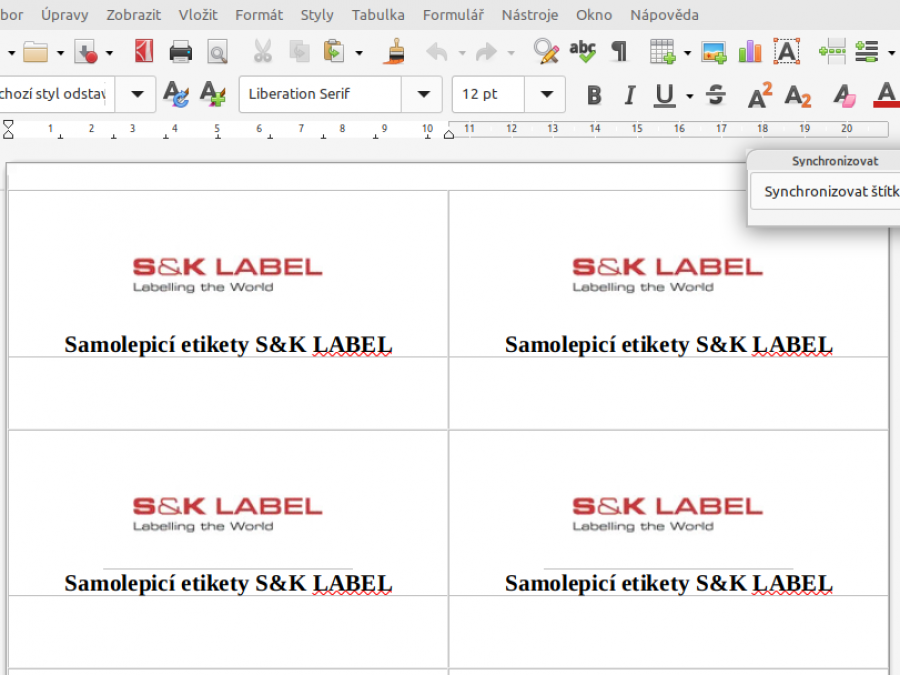Image resolution: width=900 pixels, height=675 pixels.
Task: Click Update Selected Style icon
Action: click(x=176, y=94)
